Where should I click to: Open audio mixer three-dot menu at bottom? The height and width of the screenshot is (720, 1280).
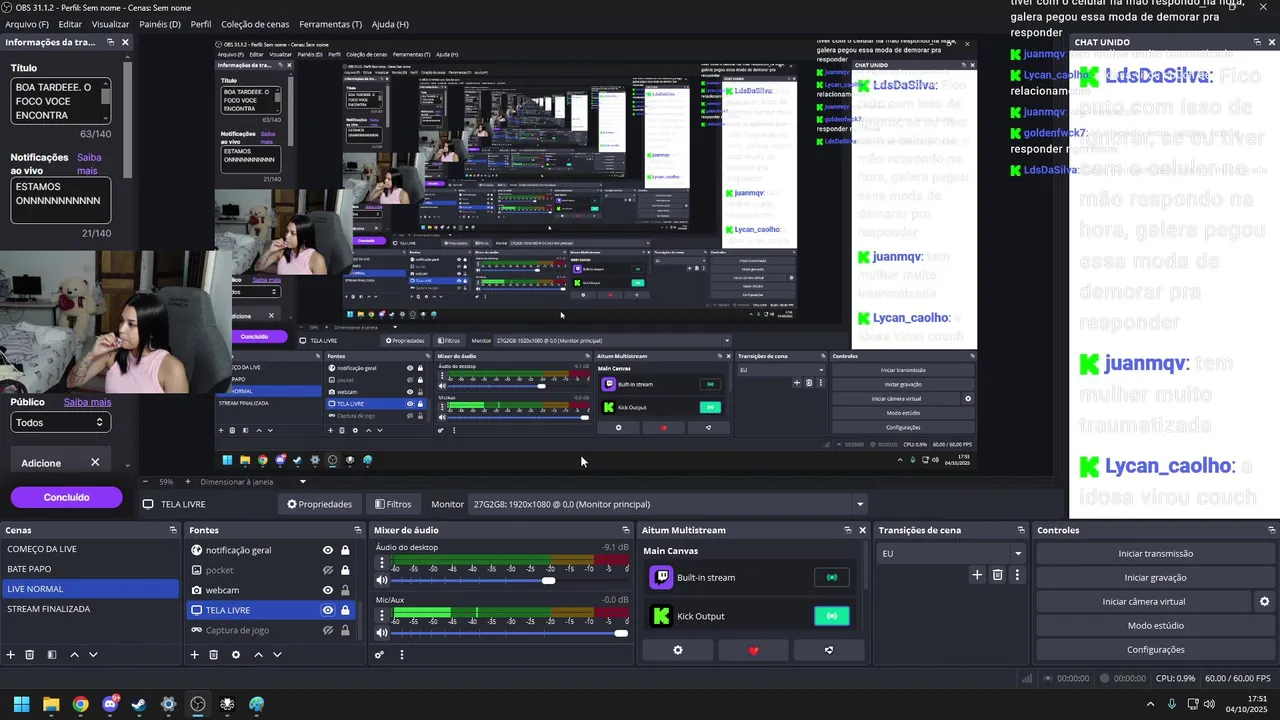click(402, 655)
